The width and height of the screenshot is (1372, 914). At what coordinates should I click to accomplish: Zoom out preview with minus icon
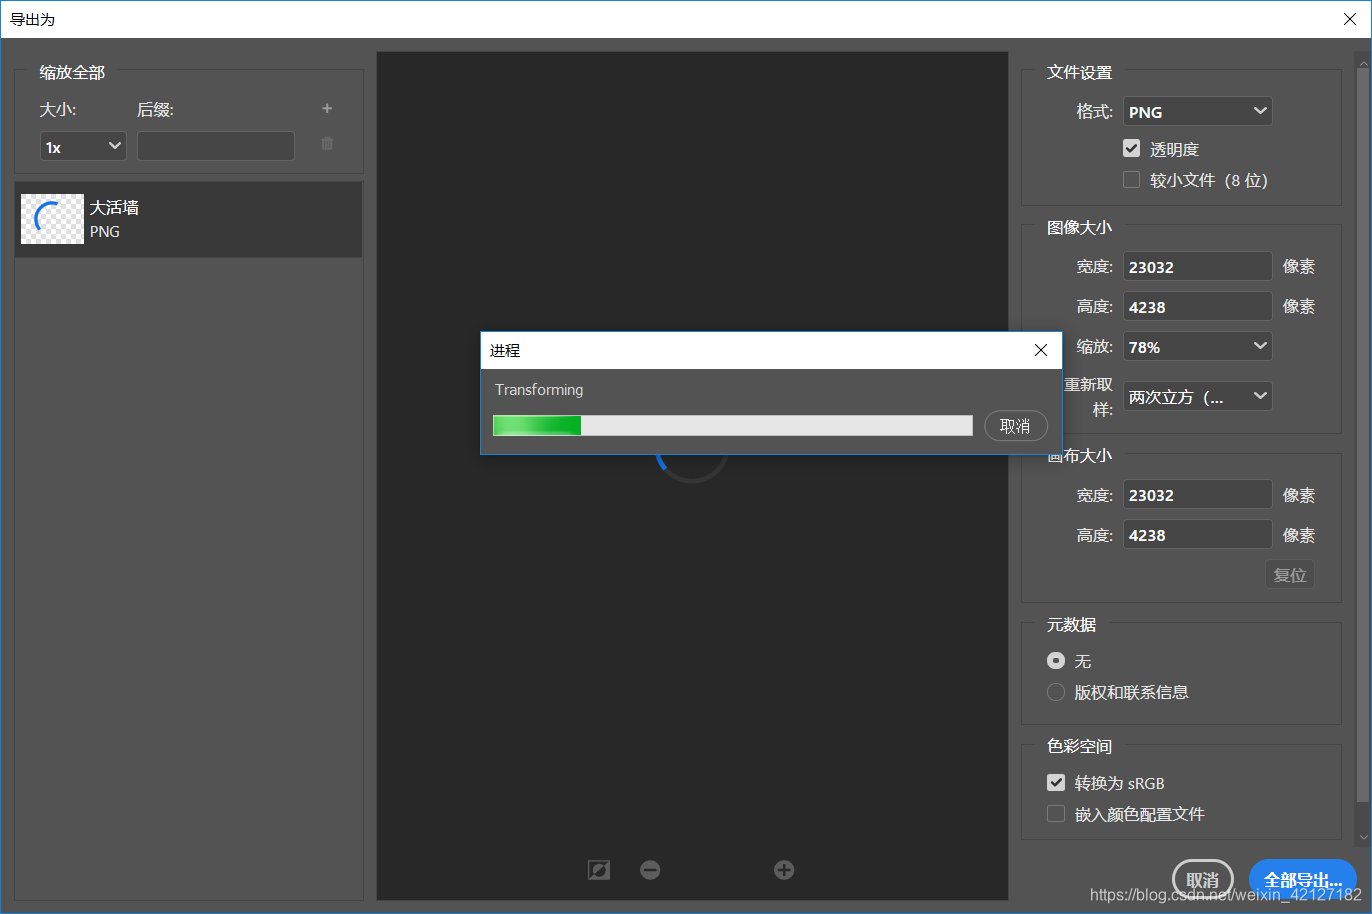(650, 870)
